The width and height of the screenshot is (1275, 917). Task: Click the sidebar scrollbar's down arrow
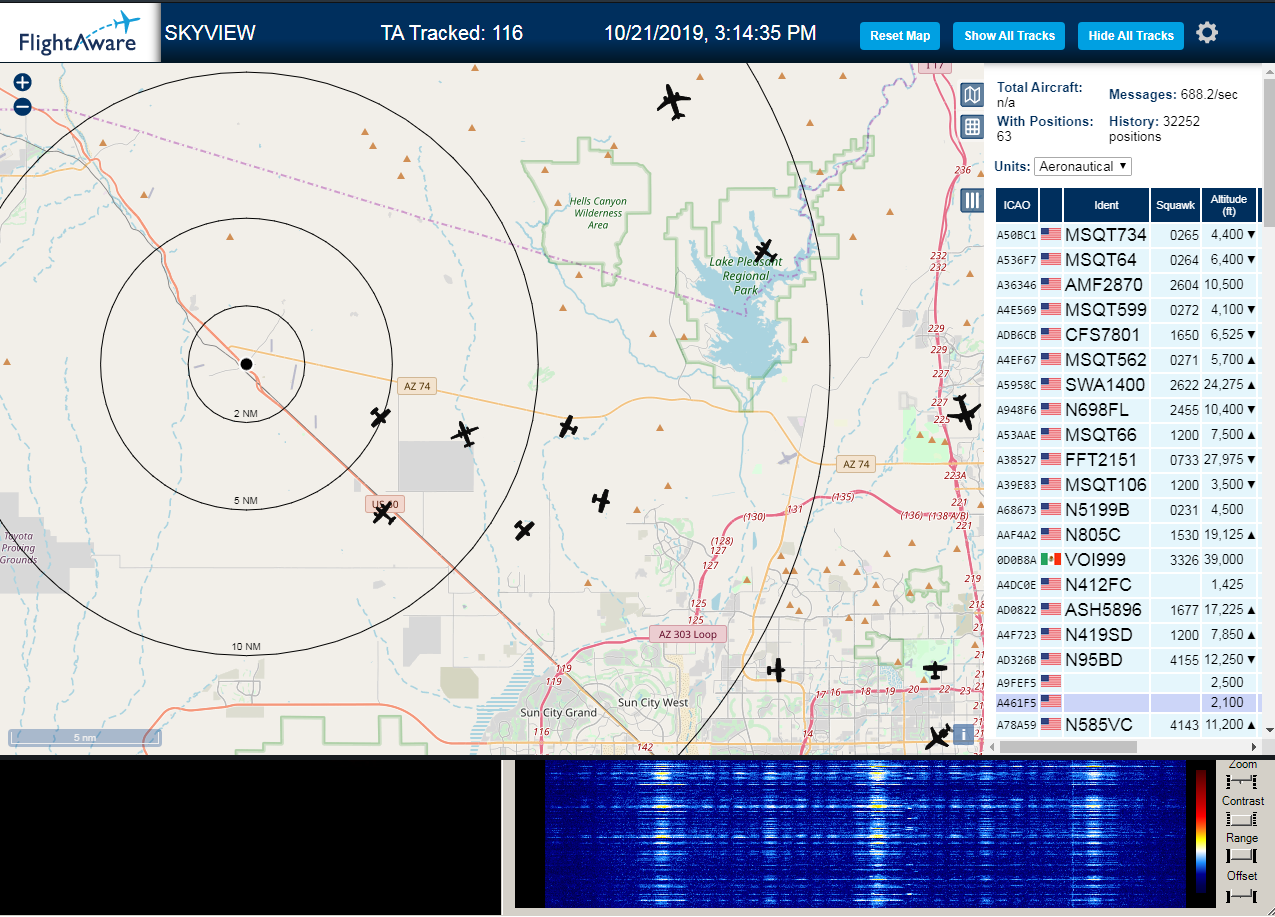pos(1268,731)
